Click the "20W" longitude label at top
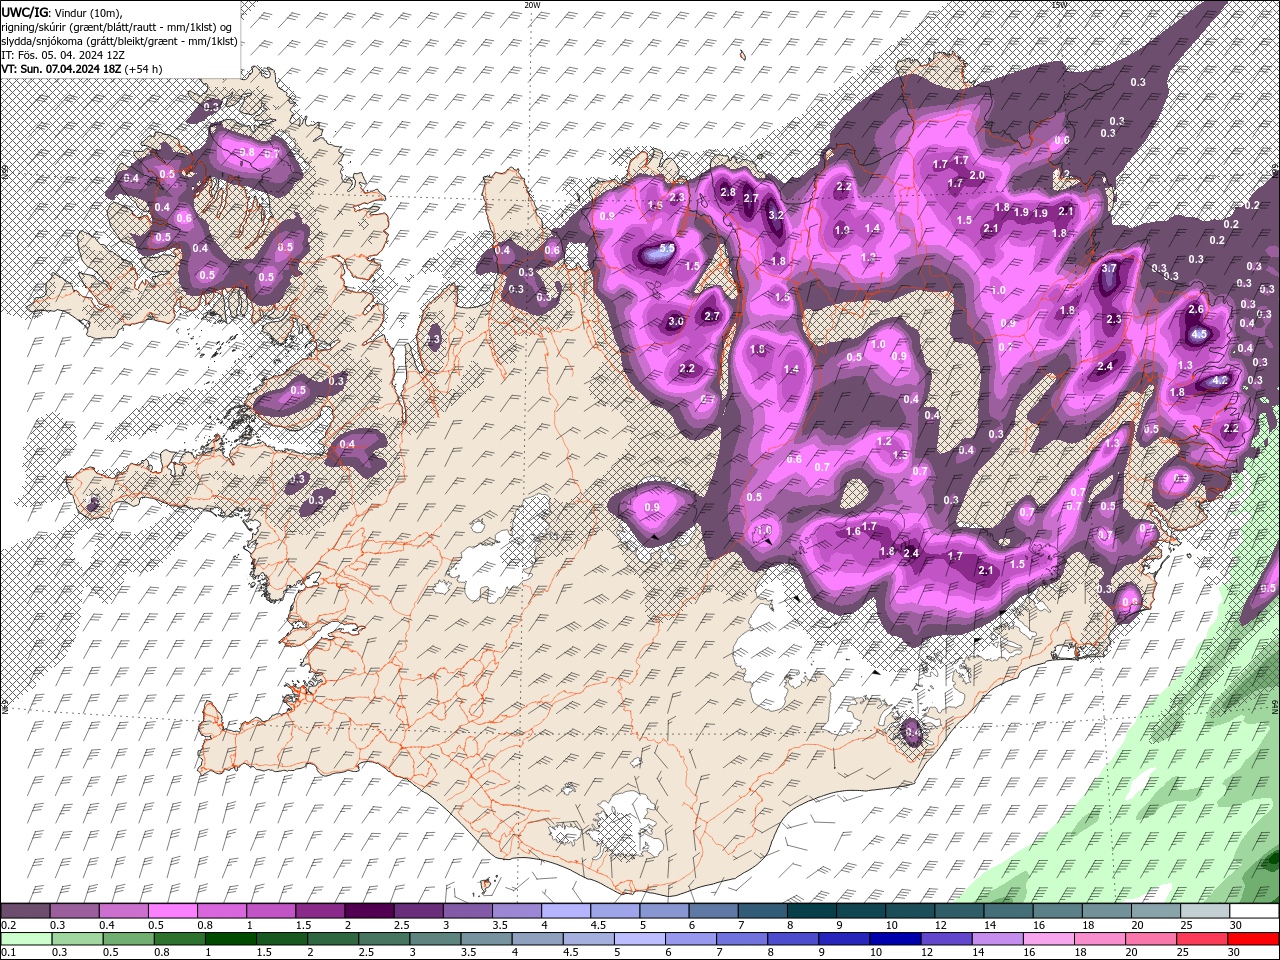The height and width of the screenshot is (960, 1280). pyautogui.click(x=532, y=4)
